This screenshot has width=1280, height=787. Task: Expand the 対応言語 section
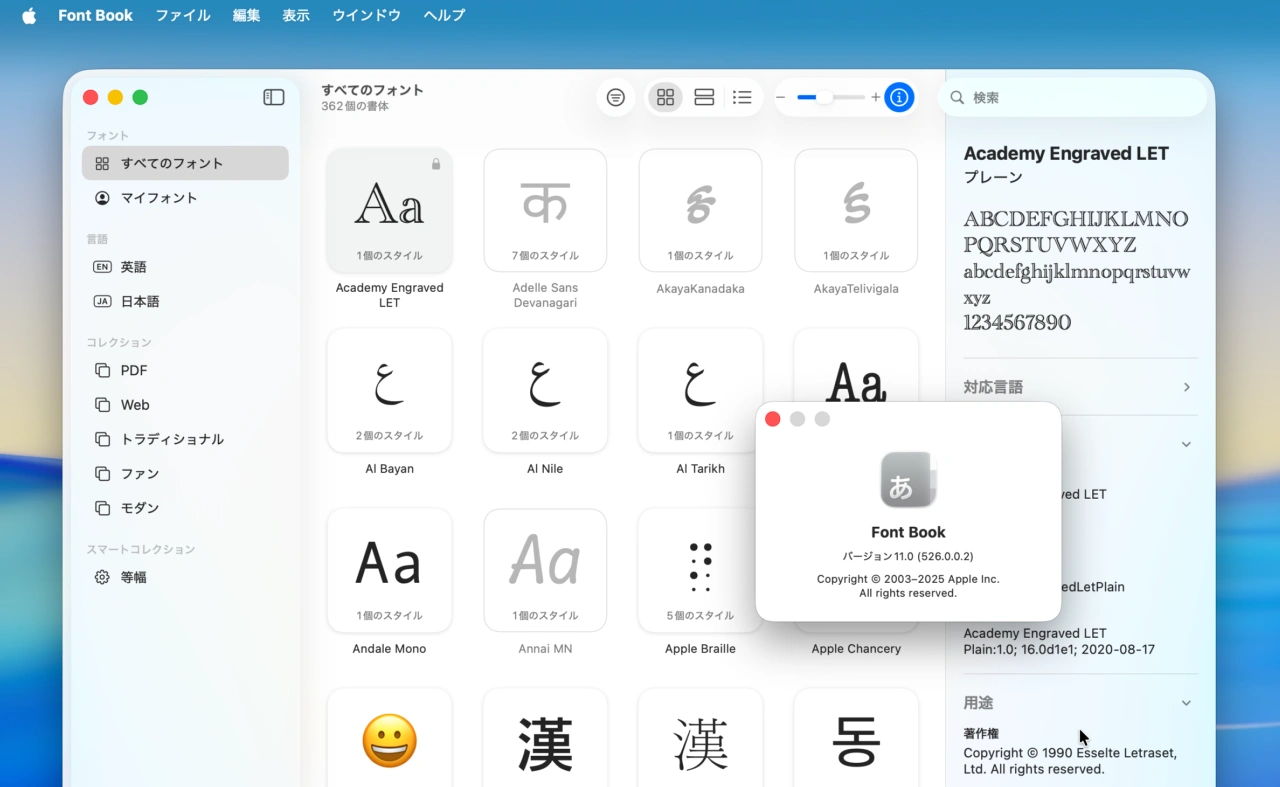tap(1186, 386)
